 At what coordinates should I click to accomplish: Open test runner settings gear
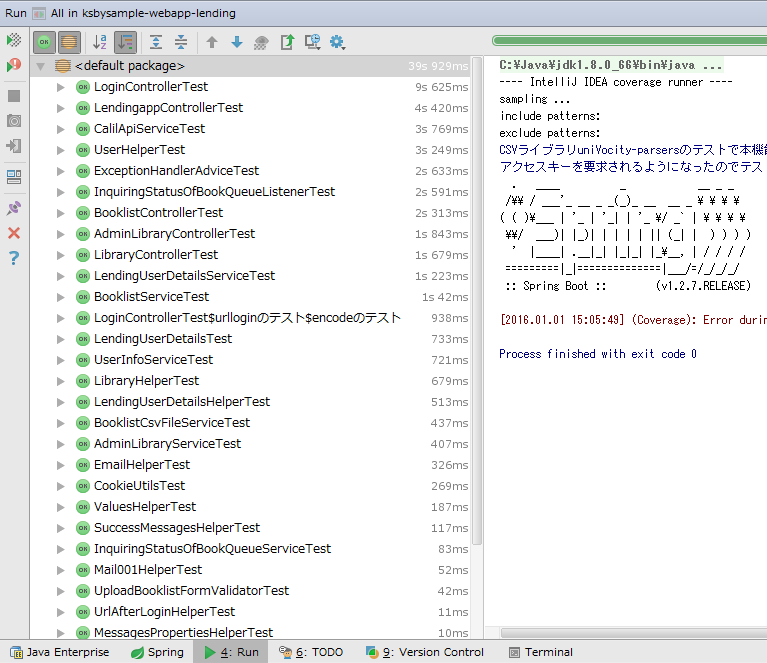point(338,42)
